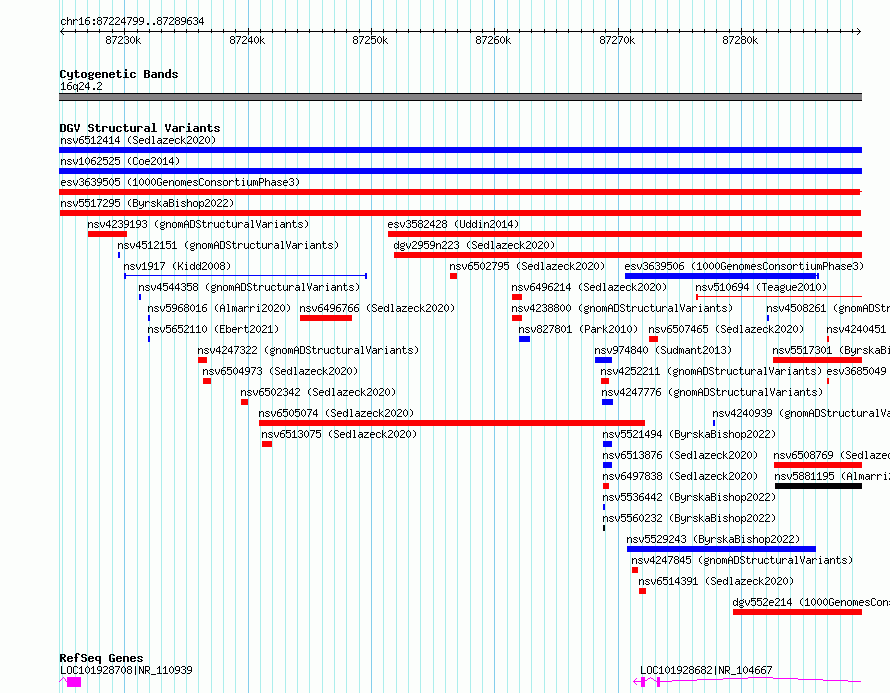The image size is (890, 693).
Task: Click the nsv1917 (Kidd2008) label
Action: [x=177, y=266]
